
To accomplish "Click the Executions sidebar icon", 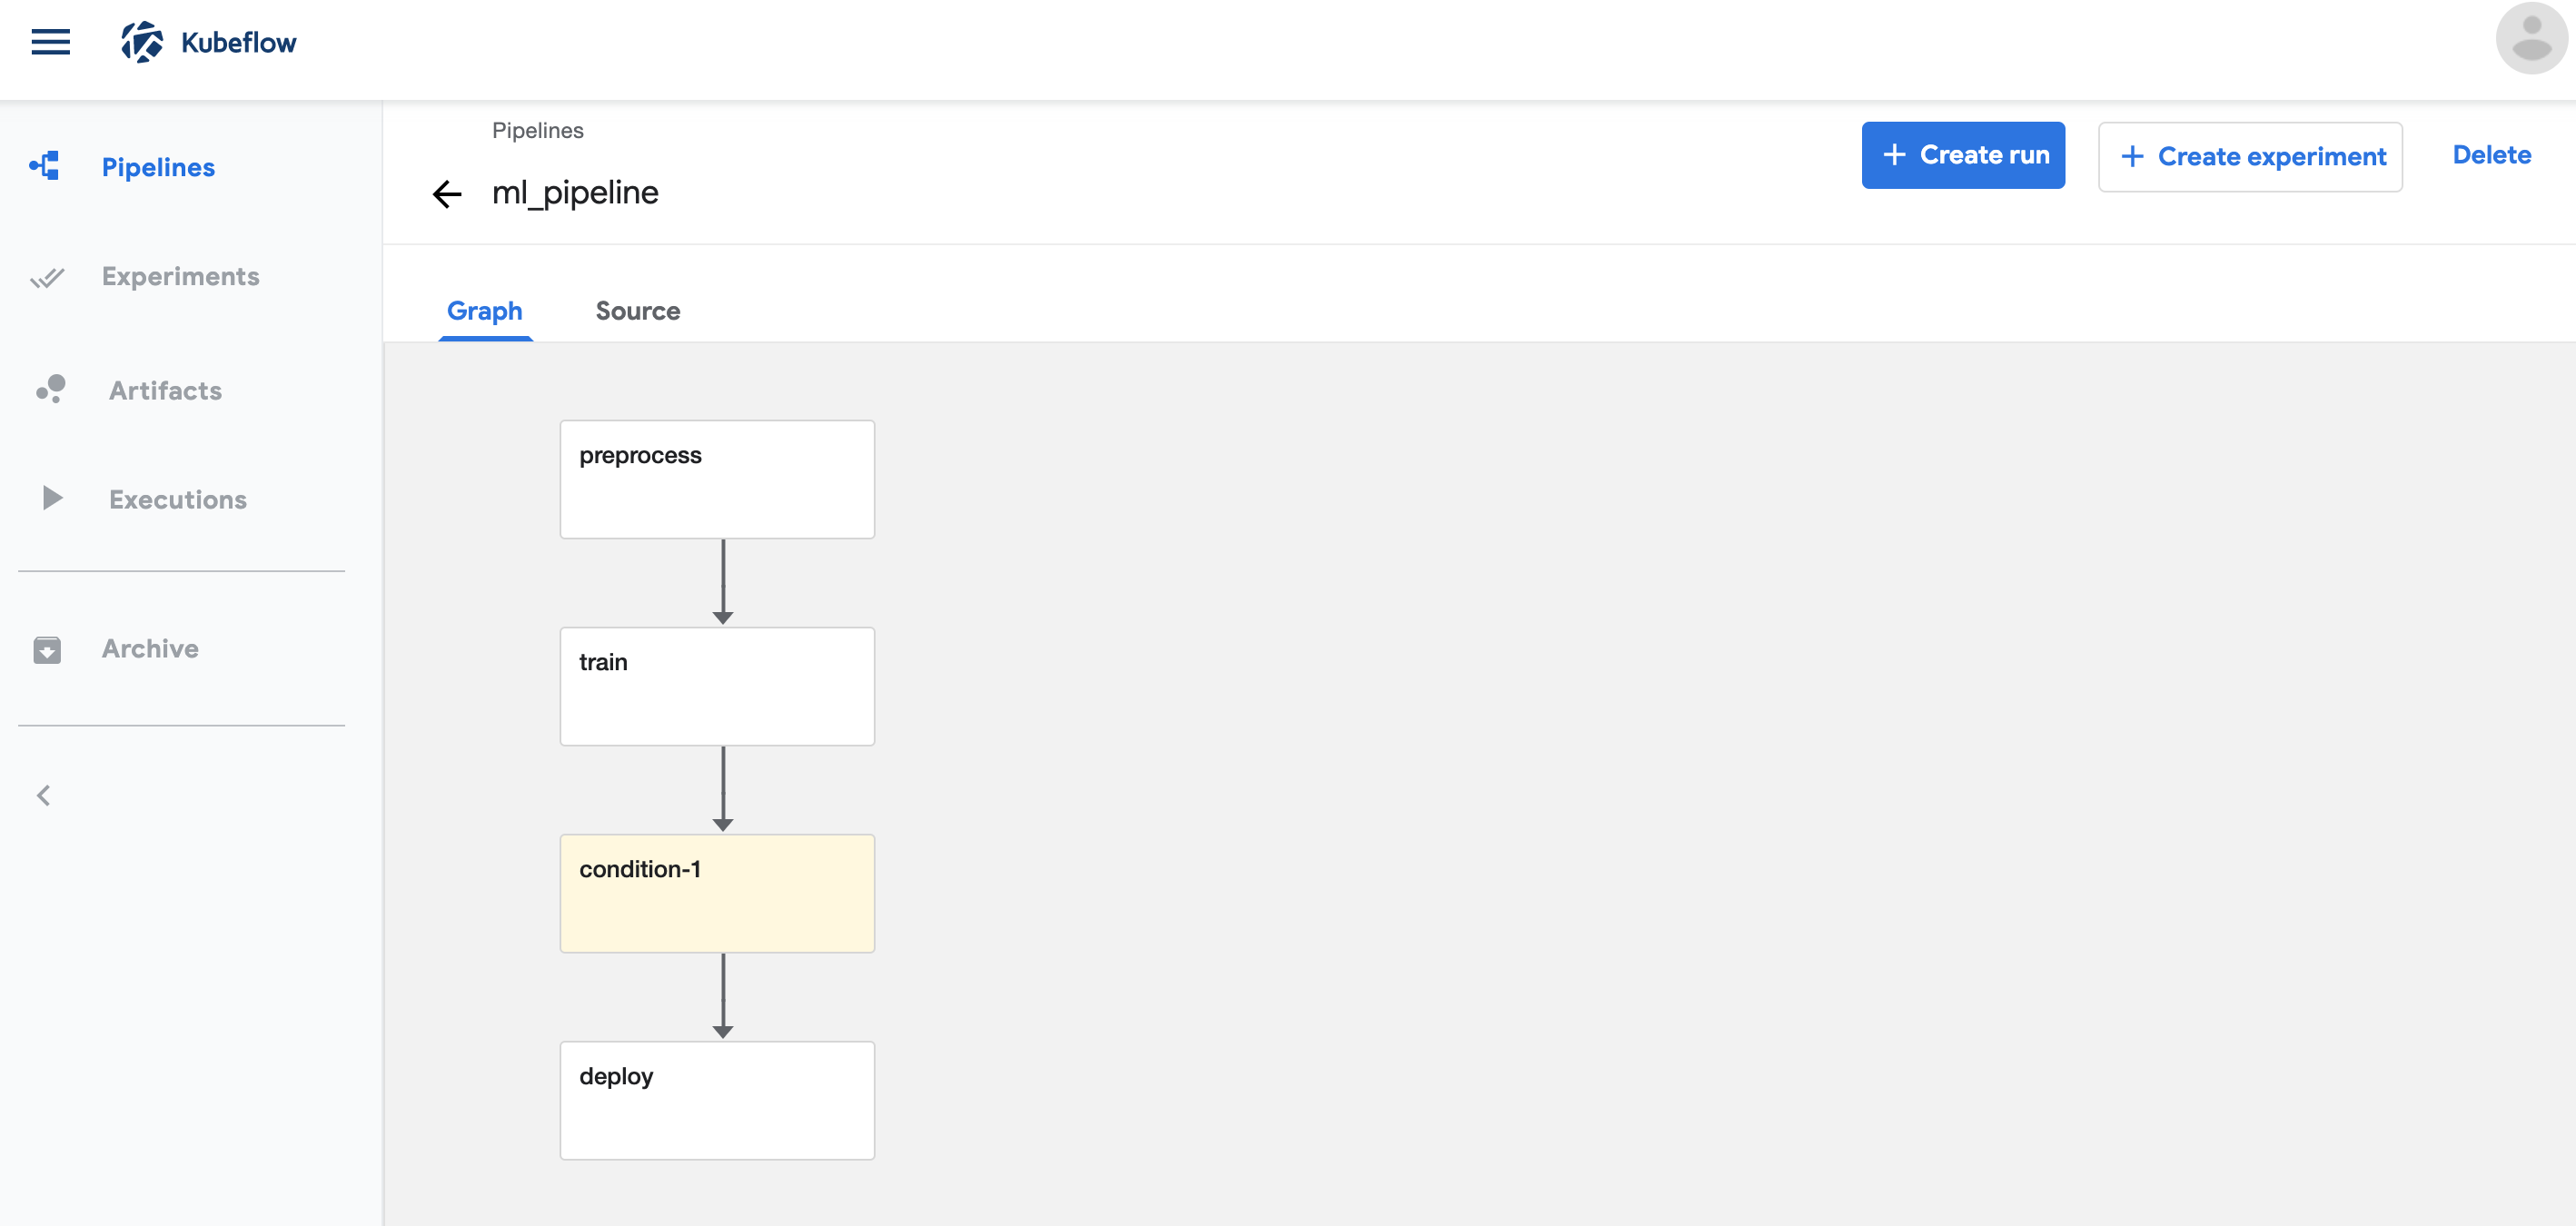I will (49, 498).
